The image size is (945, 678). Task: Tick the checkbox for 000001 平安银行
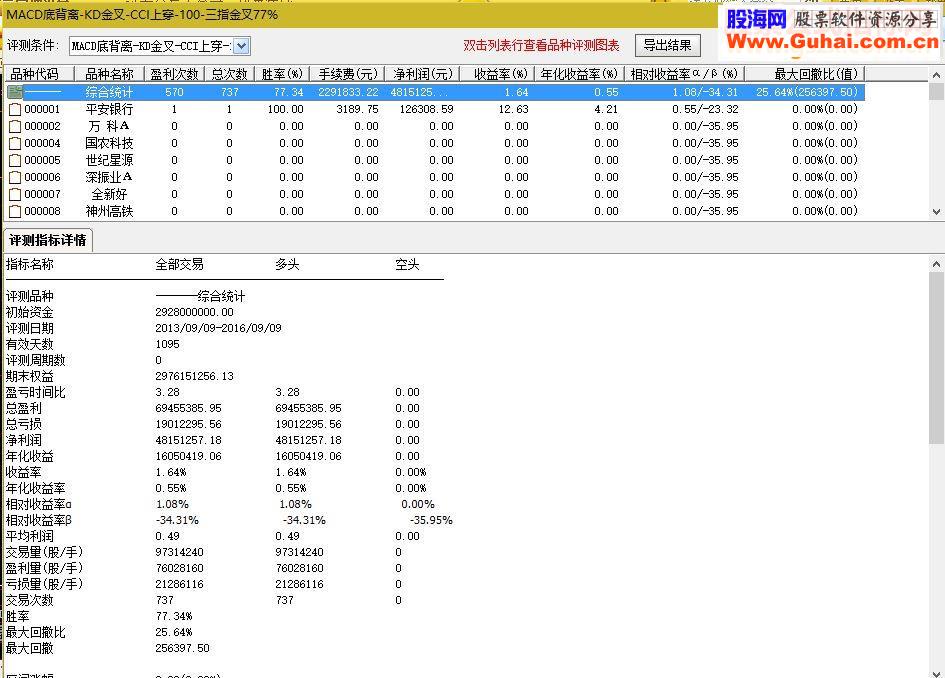[15, 110]
